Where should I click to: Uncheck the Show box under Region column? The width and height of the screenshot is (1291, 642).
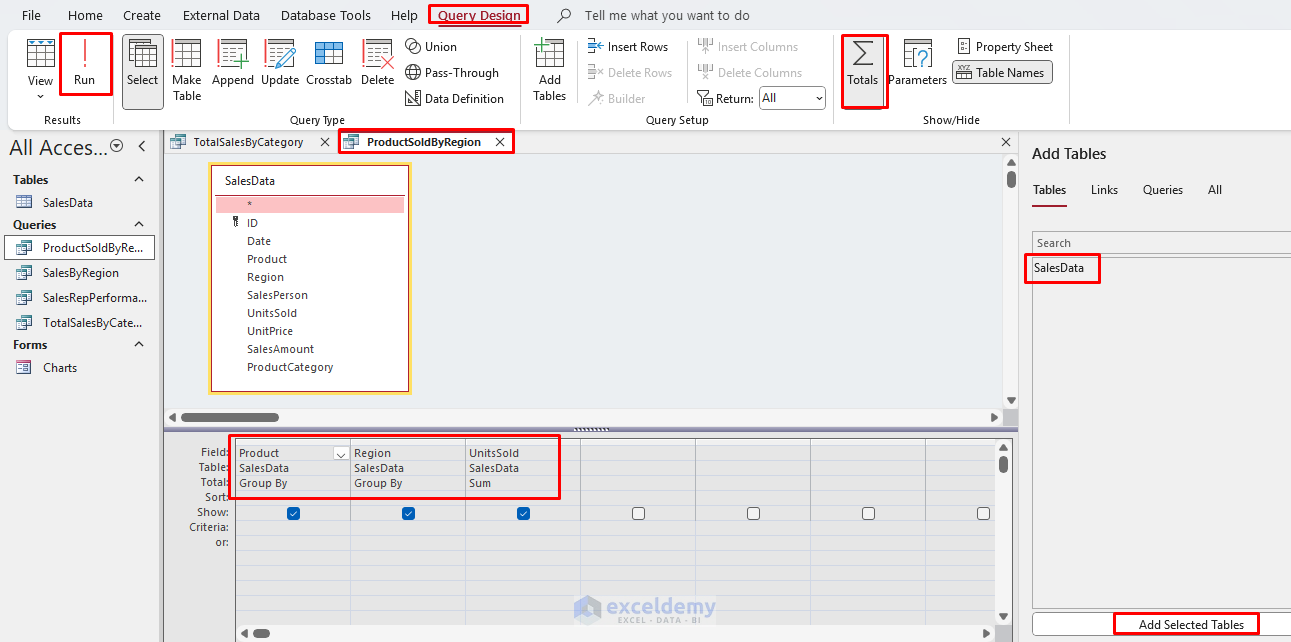pyautogui.click(x=408, y=513)
